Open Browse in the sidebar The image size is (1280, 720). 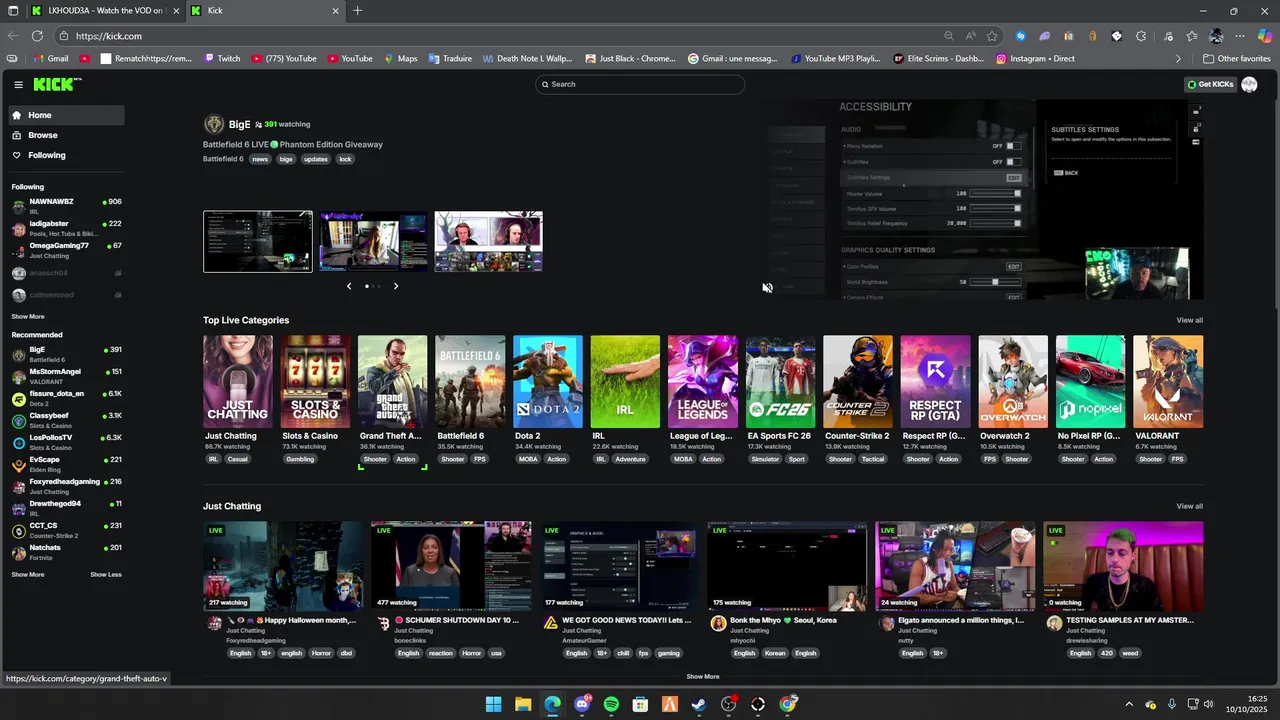67,135
